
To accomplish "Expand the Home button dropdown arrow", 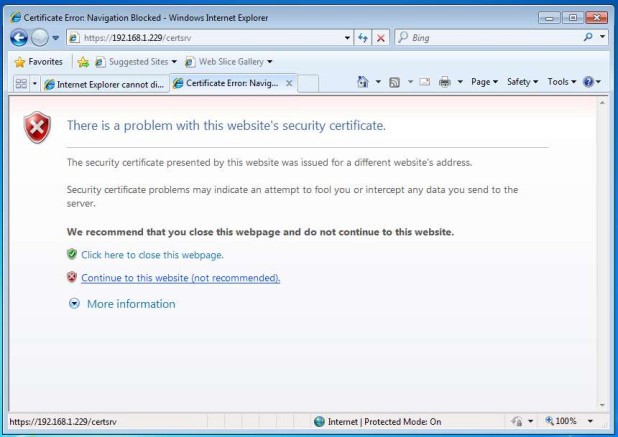I will (x=378, y=82).
